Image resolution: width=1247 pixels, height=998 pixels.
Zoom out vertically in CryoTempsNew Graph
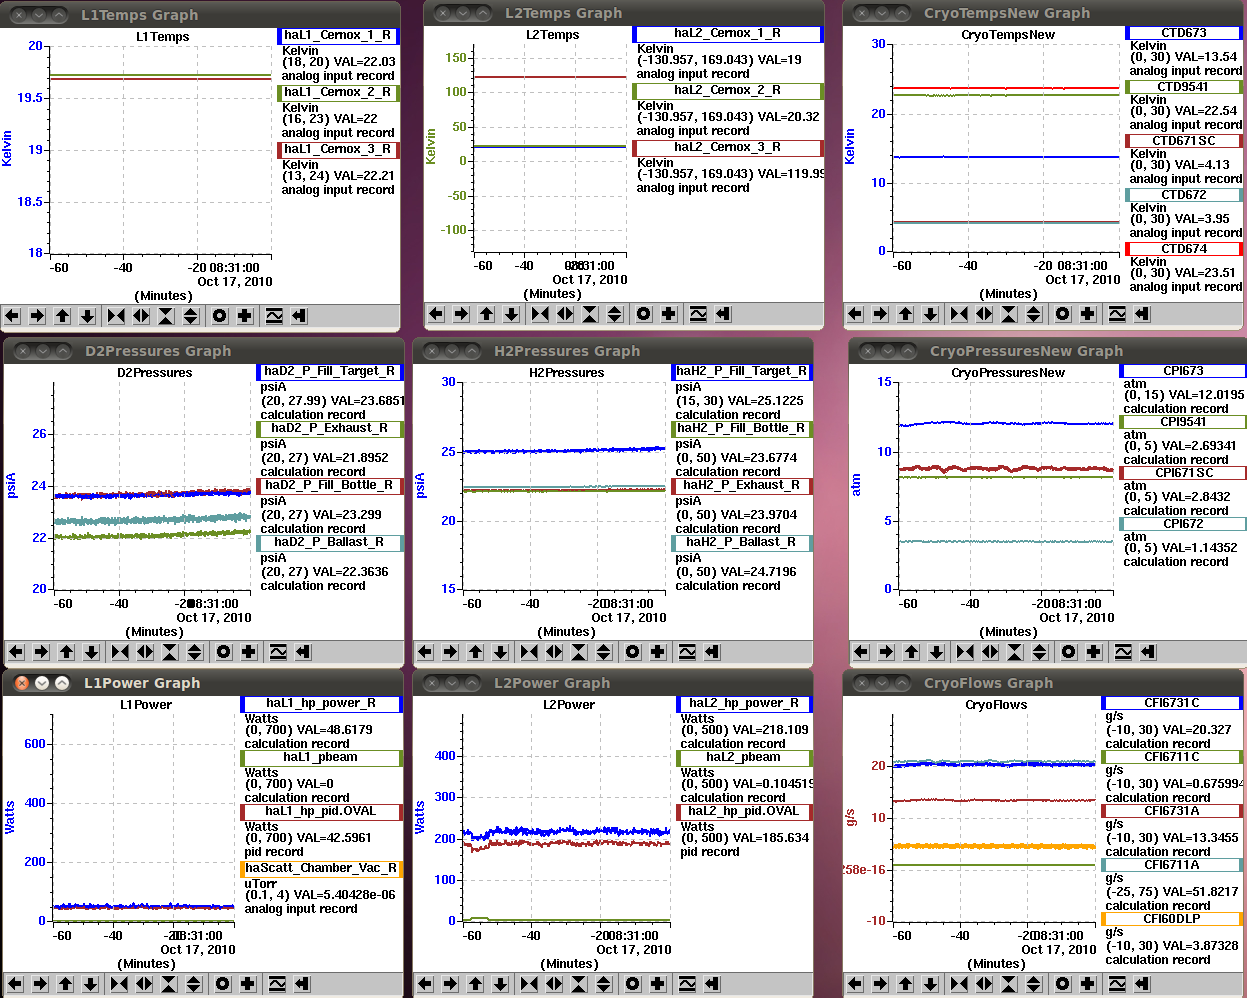pyautogui.click(x=1034, y=314)
